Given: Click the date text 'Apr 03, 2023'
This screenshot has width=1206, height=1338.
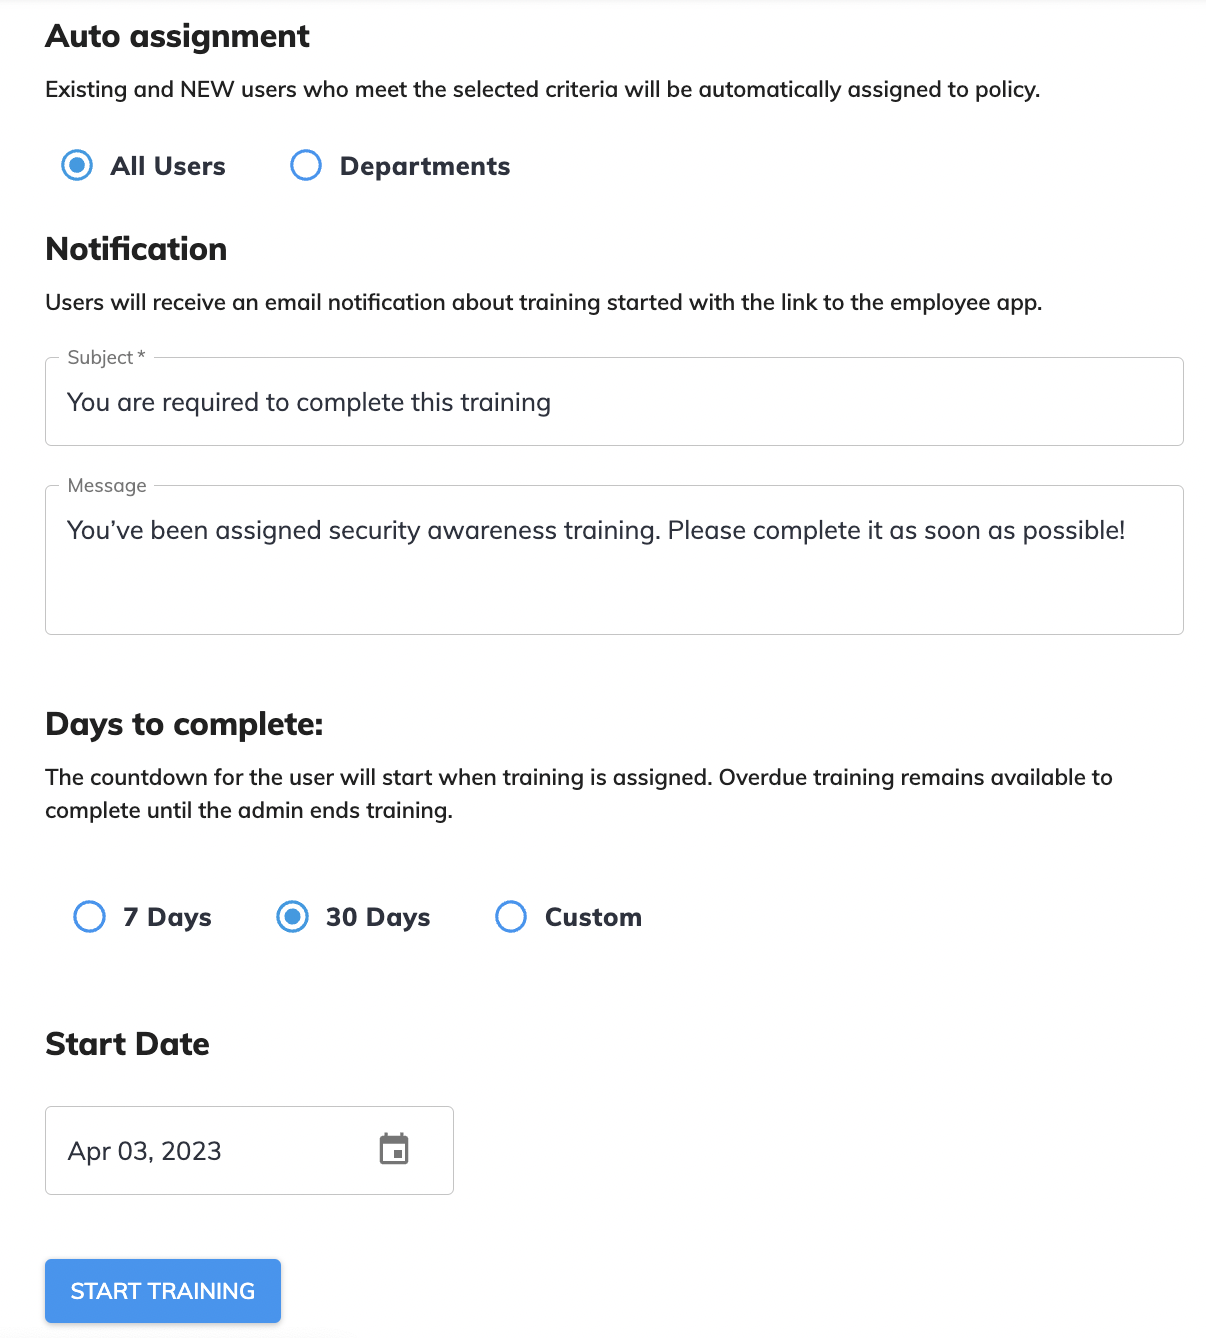Looking at the screenshot, I should tap(143, 1150).
